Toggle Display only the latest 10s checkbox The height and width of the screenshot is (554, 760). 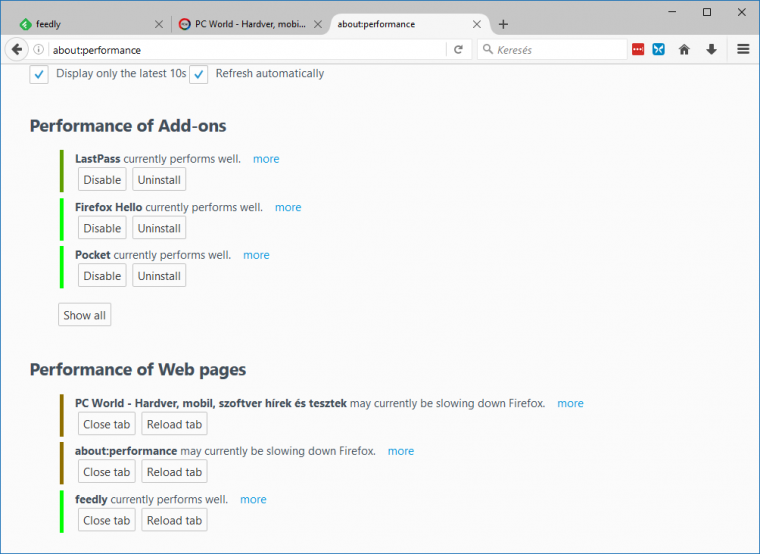[39, 75]
